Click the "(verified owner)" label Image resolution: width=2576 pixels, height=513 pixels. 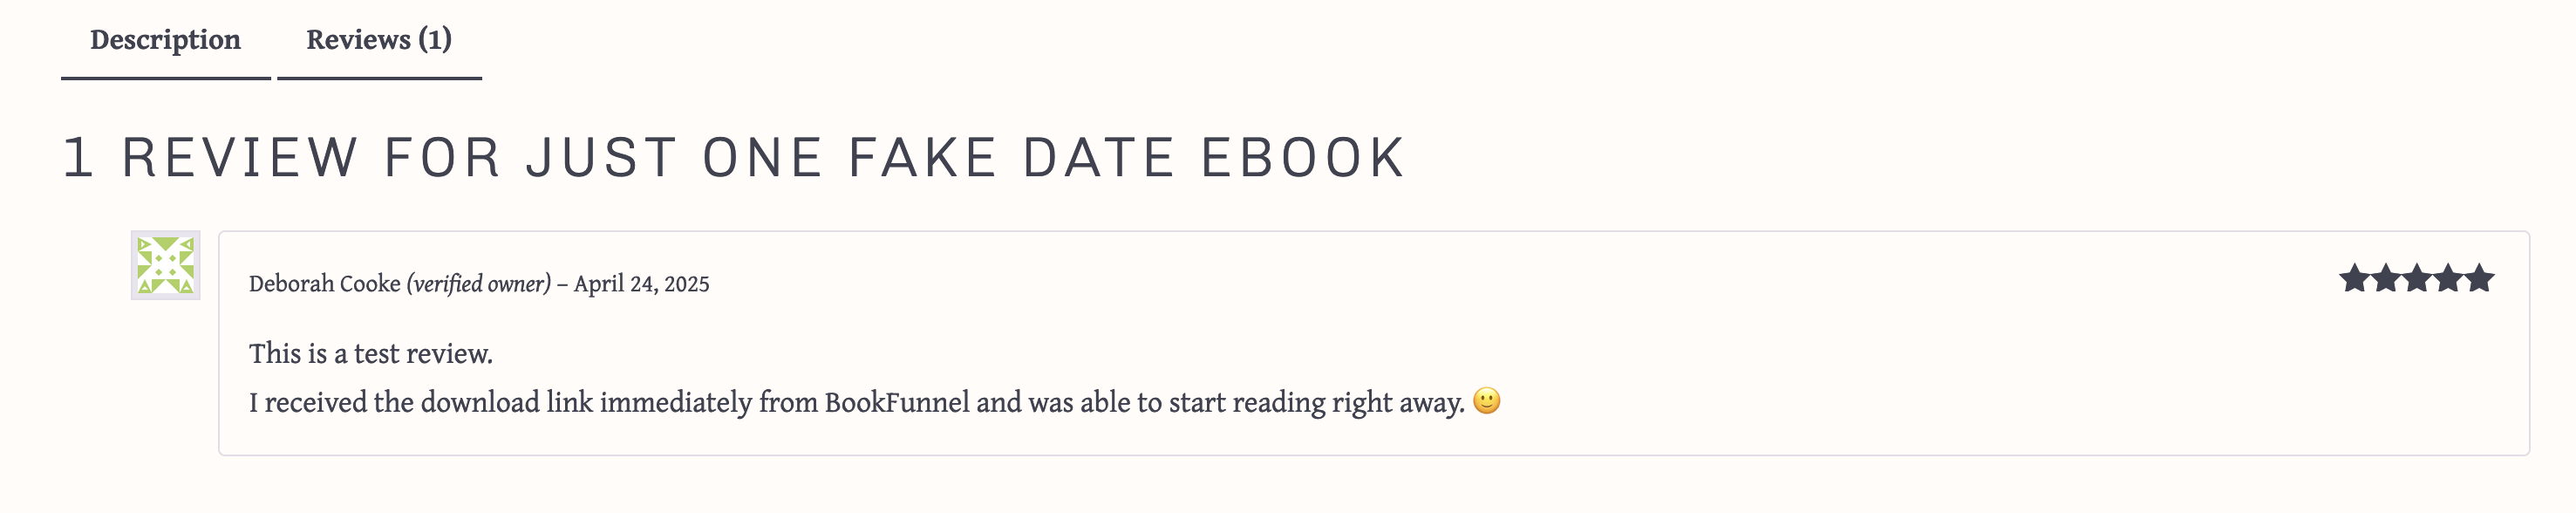pos(478,284)
